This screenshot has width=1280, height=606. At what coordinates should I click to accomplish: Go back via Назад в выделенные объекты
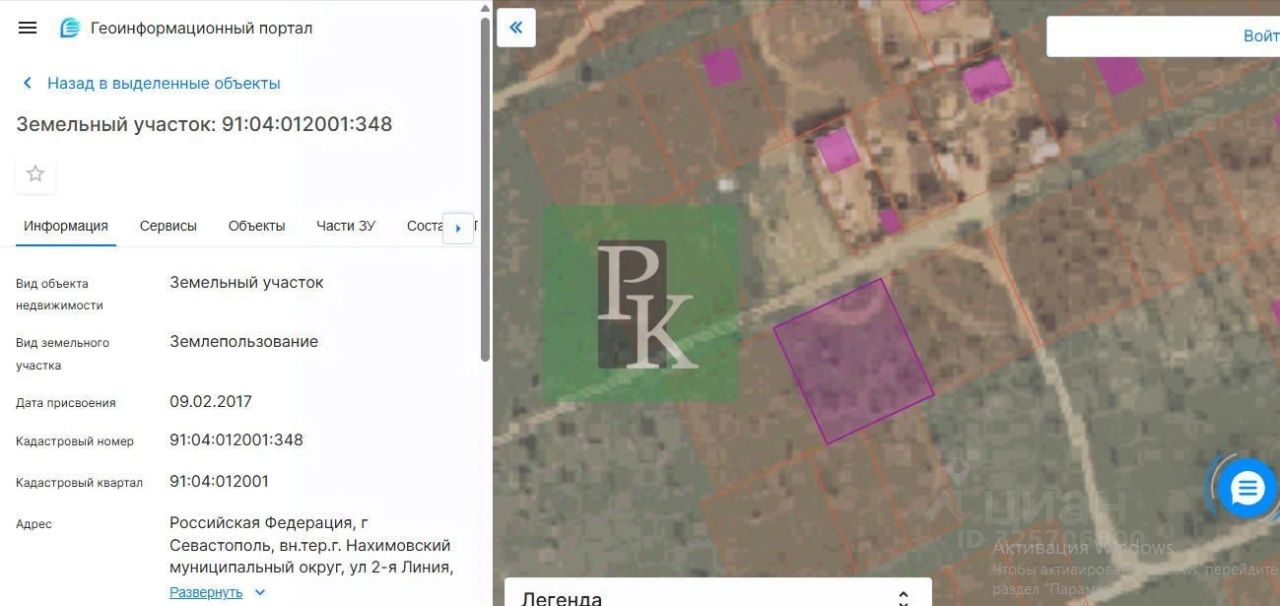coord(164,83)
